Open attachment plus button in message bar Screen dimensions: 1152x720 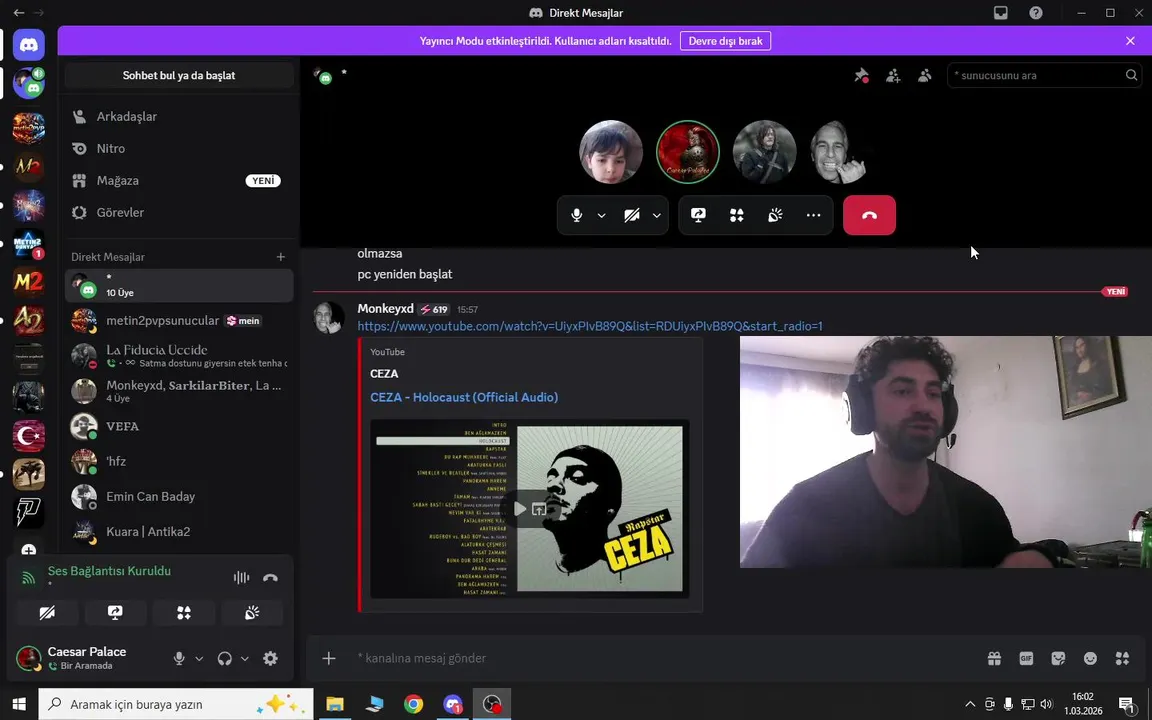[x=328, y=658]
